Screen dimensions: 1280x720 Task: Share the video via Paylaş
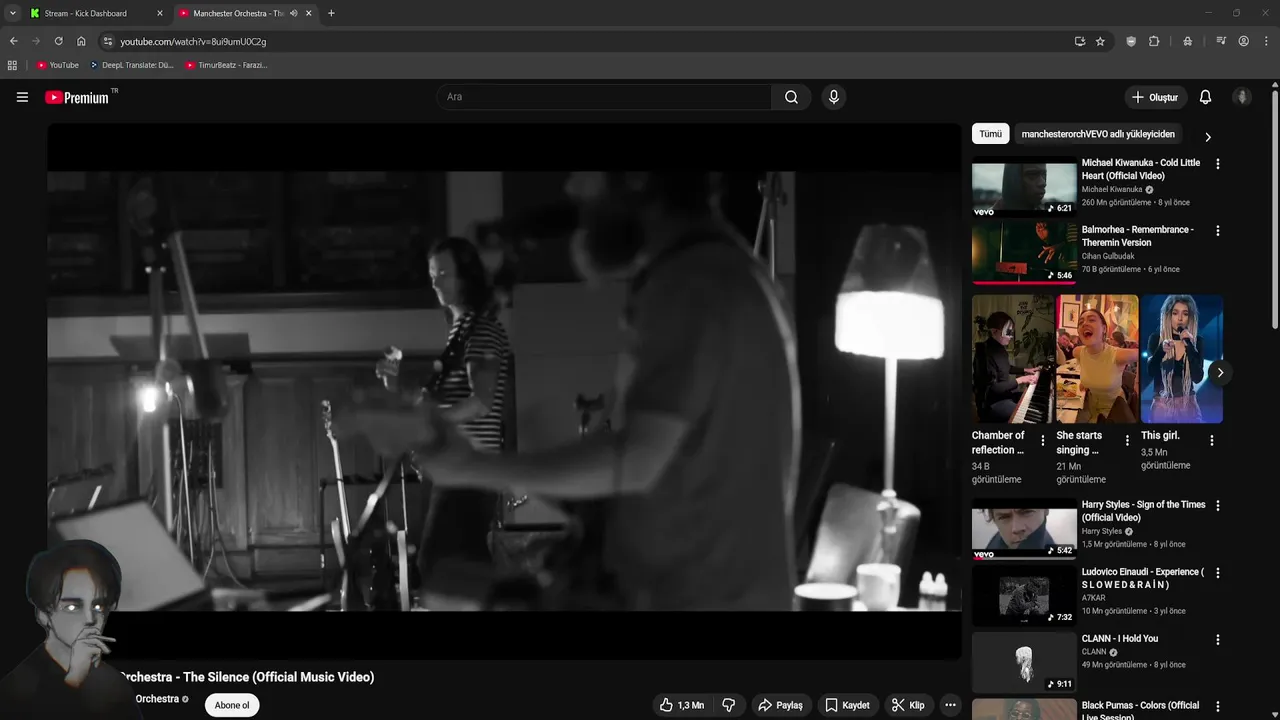point(780,705)
